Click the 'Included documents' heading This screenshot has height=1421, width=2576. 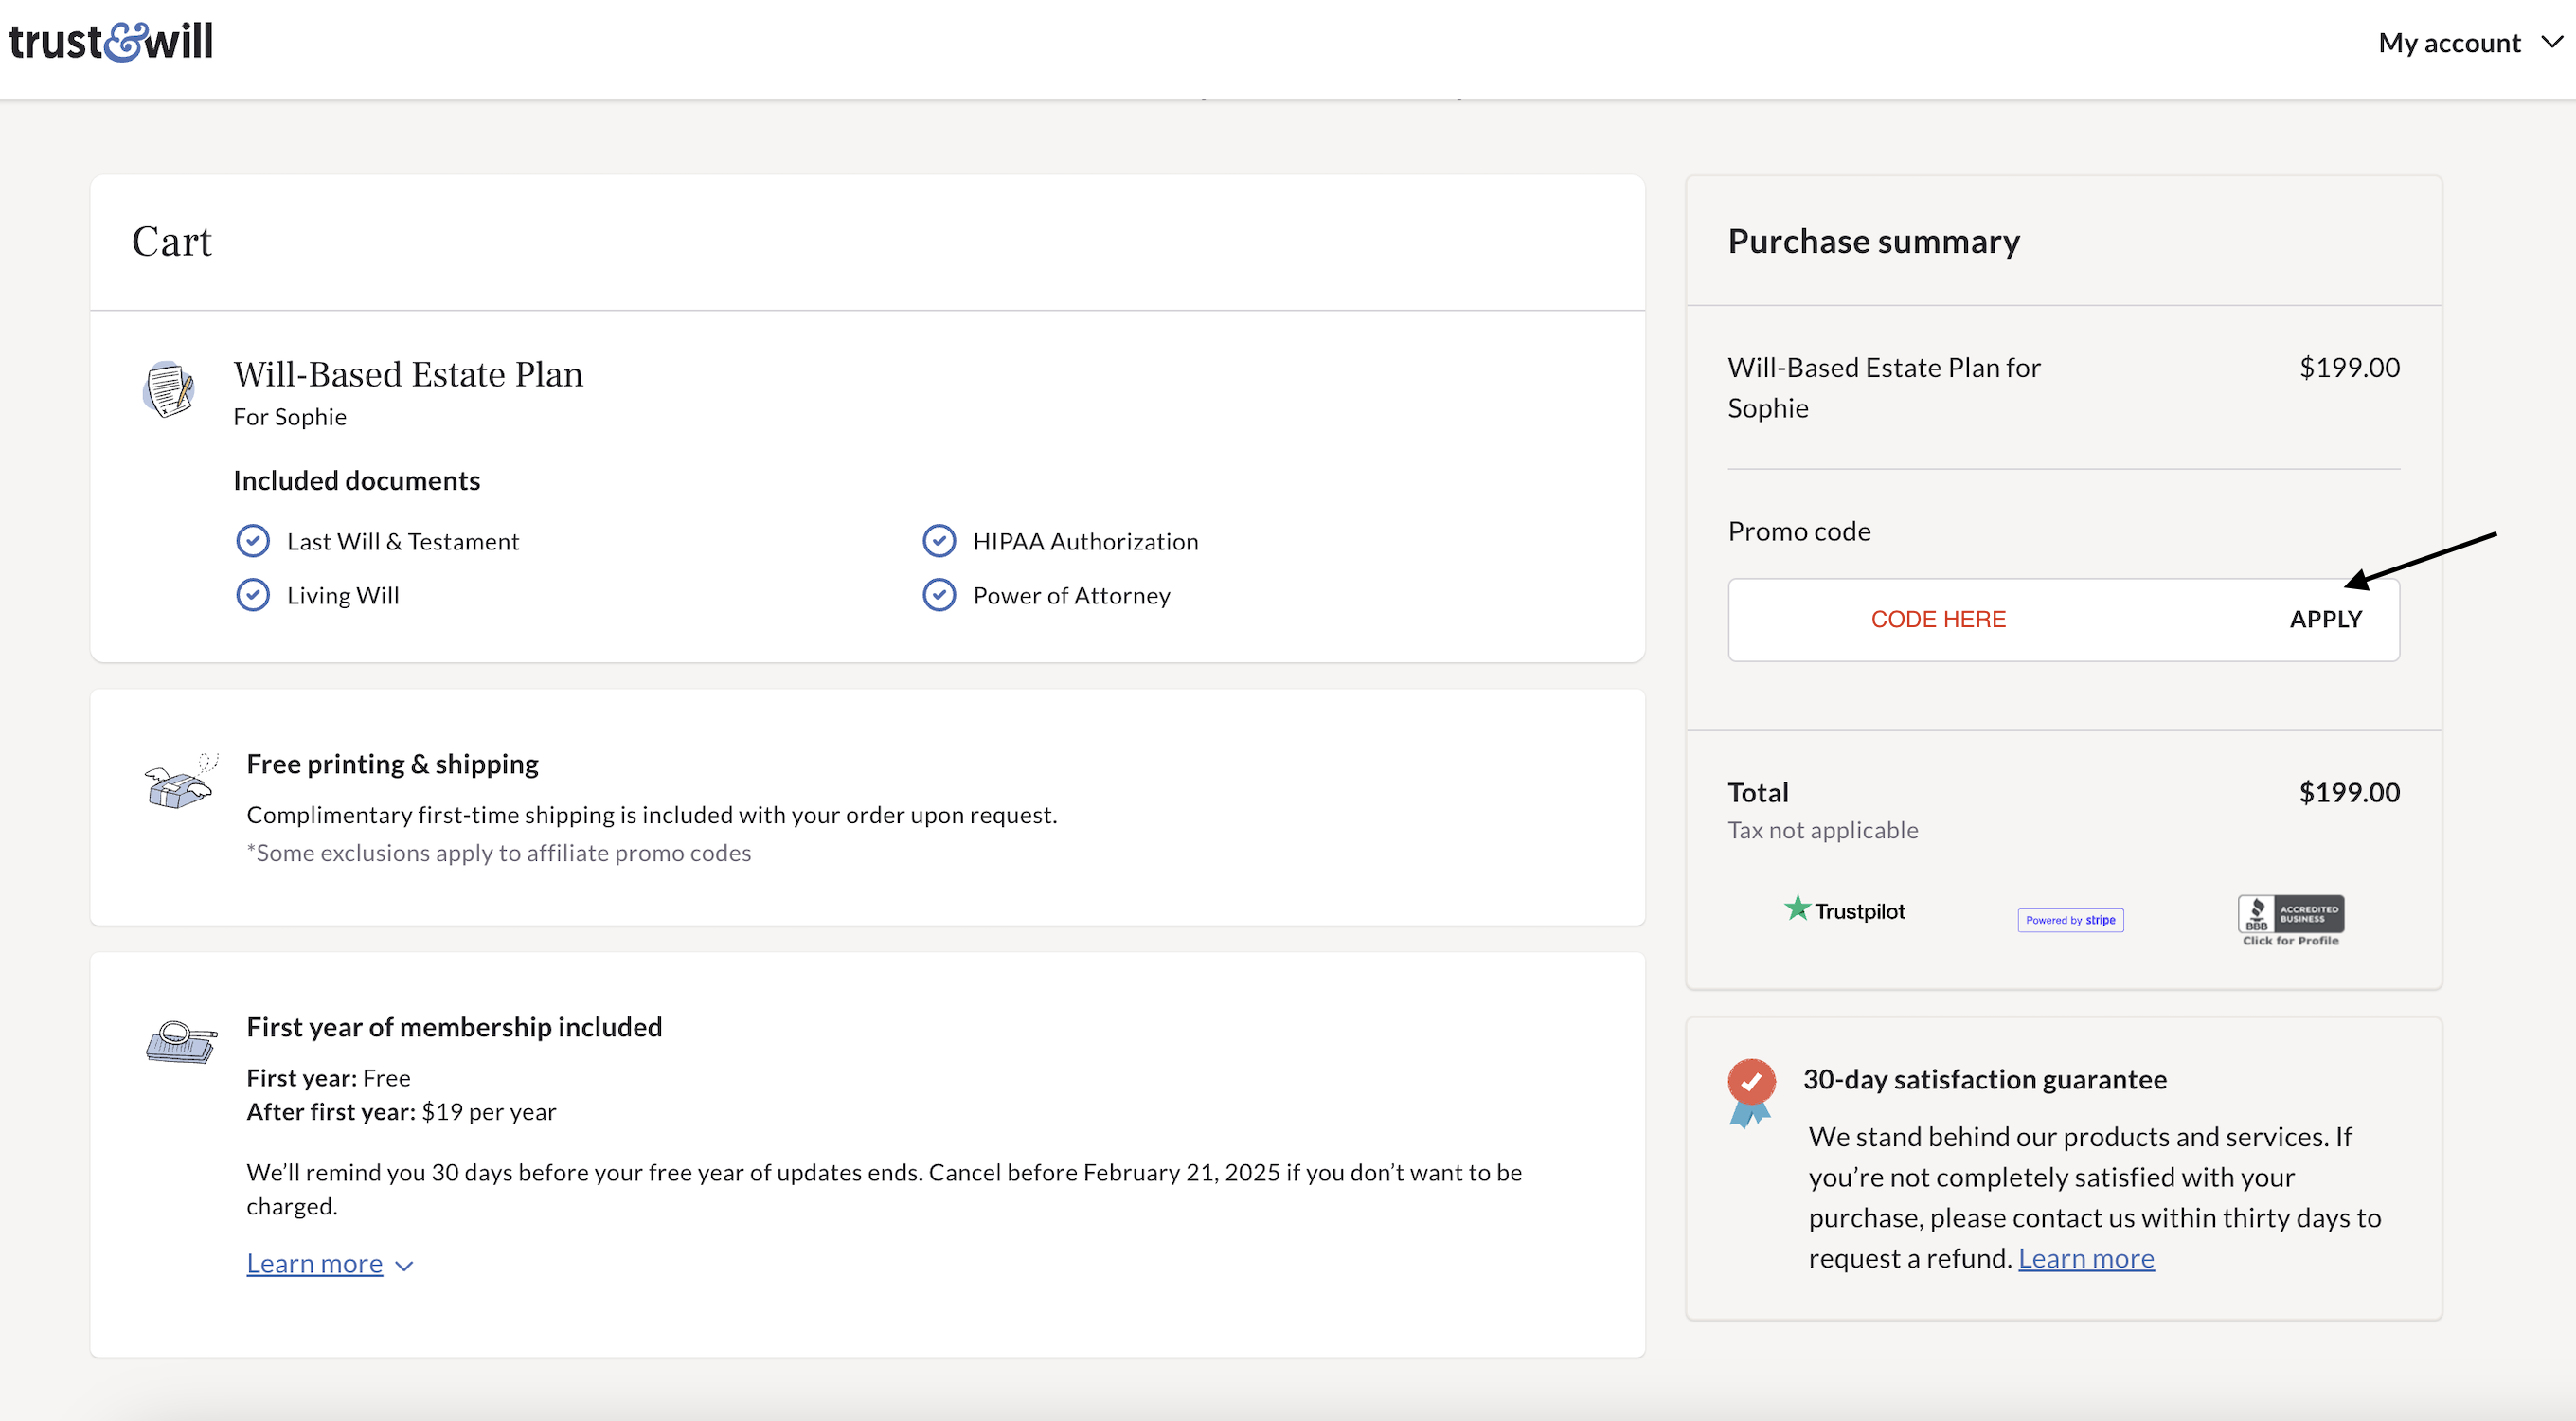tap(357, 481)
